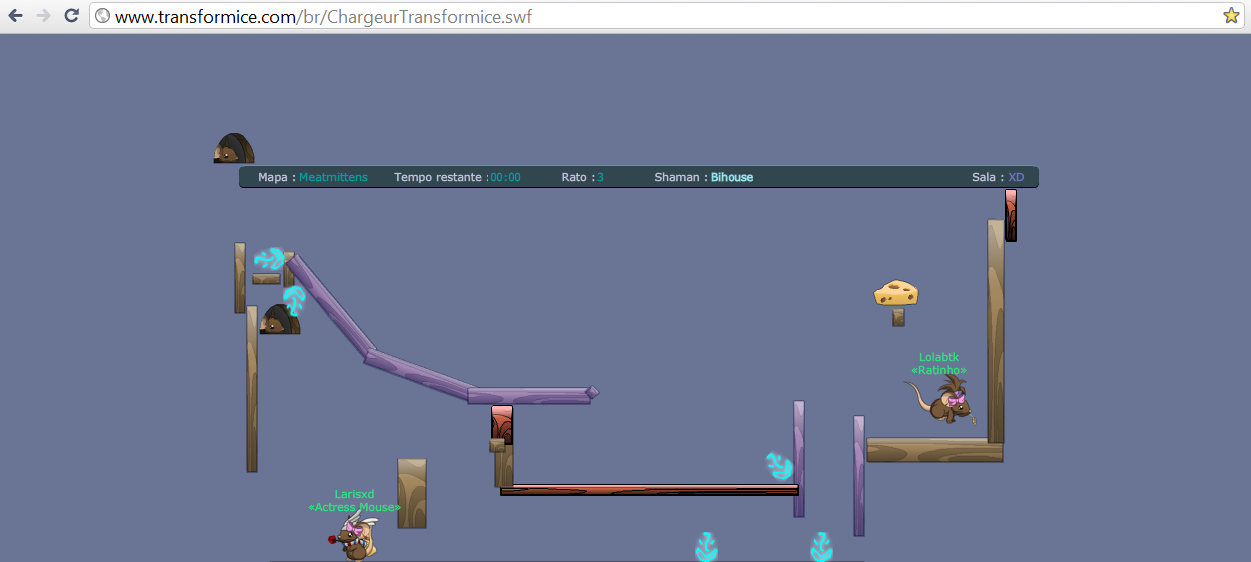
Task: Reload the Transformice page
Action: pyautogui.click(x=71, y=16)
